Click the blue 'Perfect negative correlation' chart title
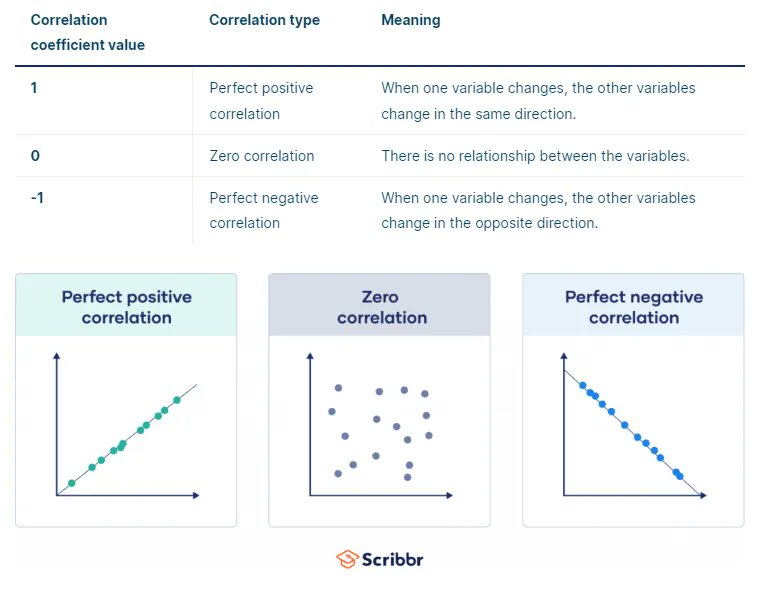781x589 pixels. click(634, 307)
